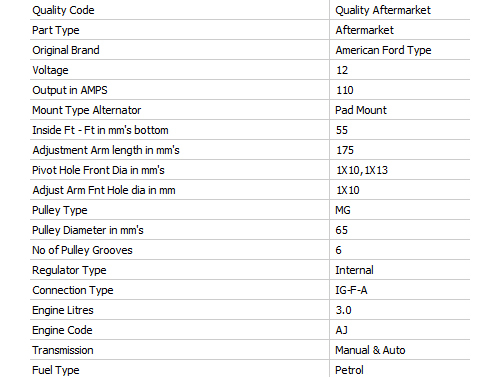Select the Quality Code row label
Screen dimensions: 501x377
tap(63, 10)
